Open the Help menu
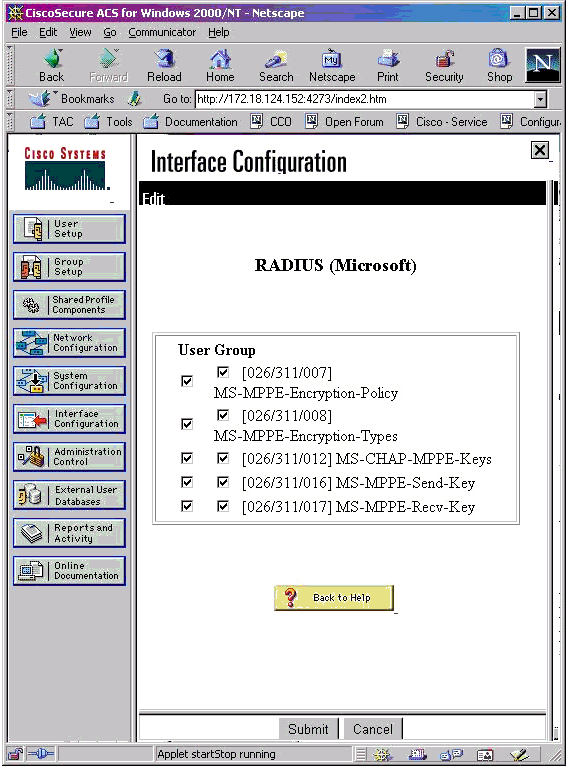566x766 pixels. tap(218, 33)
